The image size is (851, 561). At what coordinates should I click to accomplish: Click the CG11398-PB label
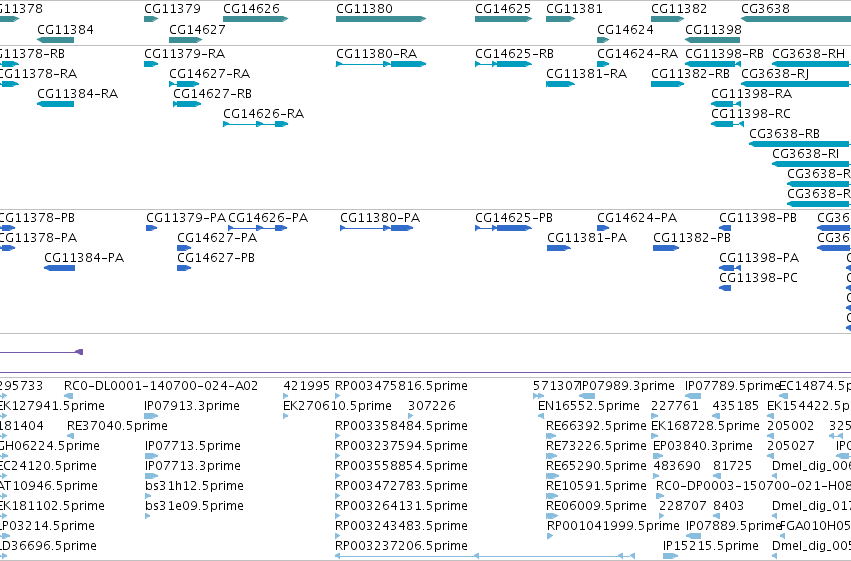[758, 218]
